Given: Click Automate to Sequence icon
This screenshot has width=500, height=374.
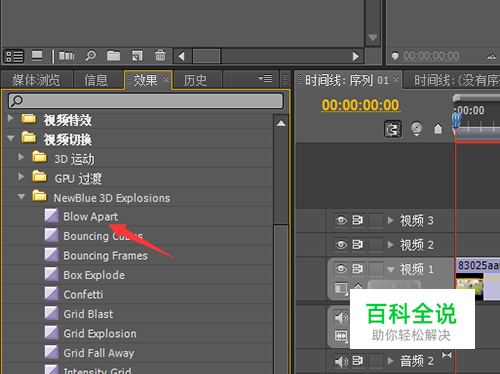Looking at the screenshot, I should [67, 56].
